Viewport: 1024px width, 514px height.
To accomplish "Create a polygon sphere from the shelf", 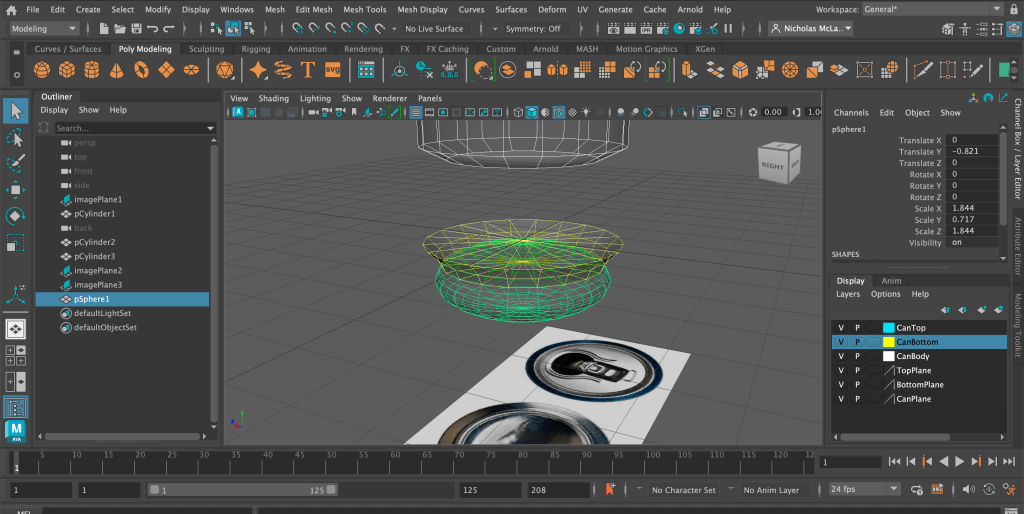I will (x=42, y=70).
